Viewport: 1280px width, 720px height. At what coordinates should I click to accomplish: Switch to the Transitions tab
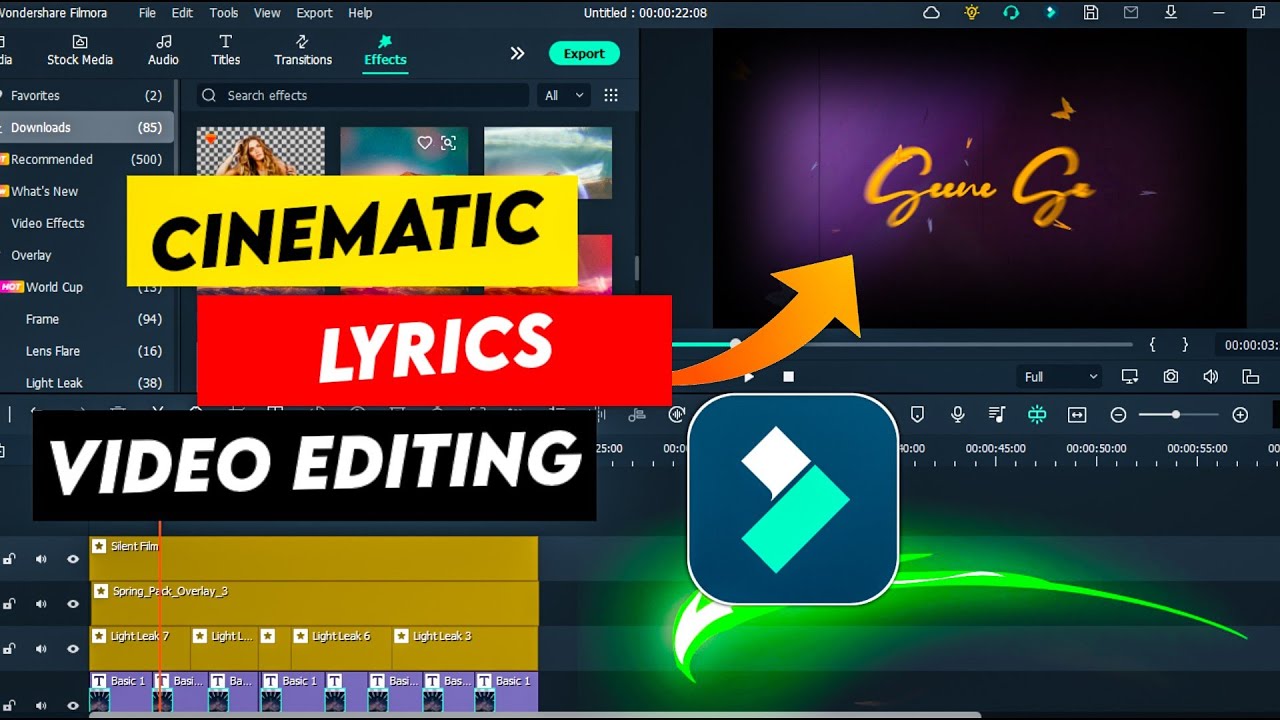point(303,50)
